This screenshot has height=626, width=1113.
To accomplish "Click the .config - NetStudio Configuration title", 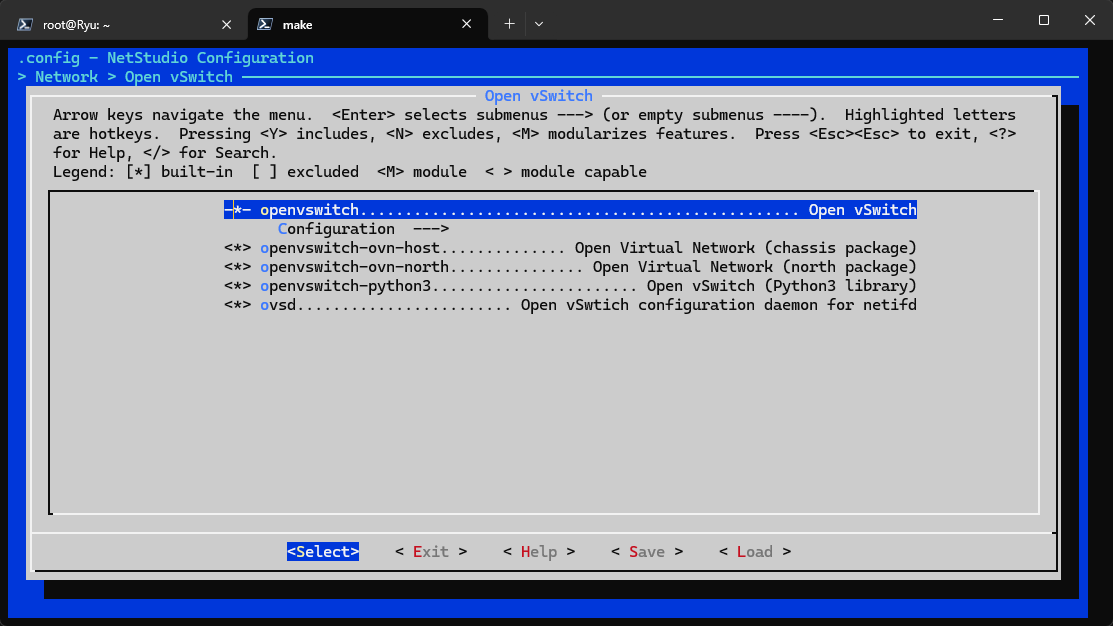I will point(165,58).
